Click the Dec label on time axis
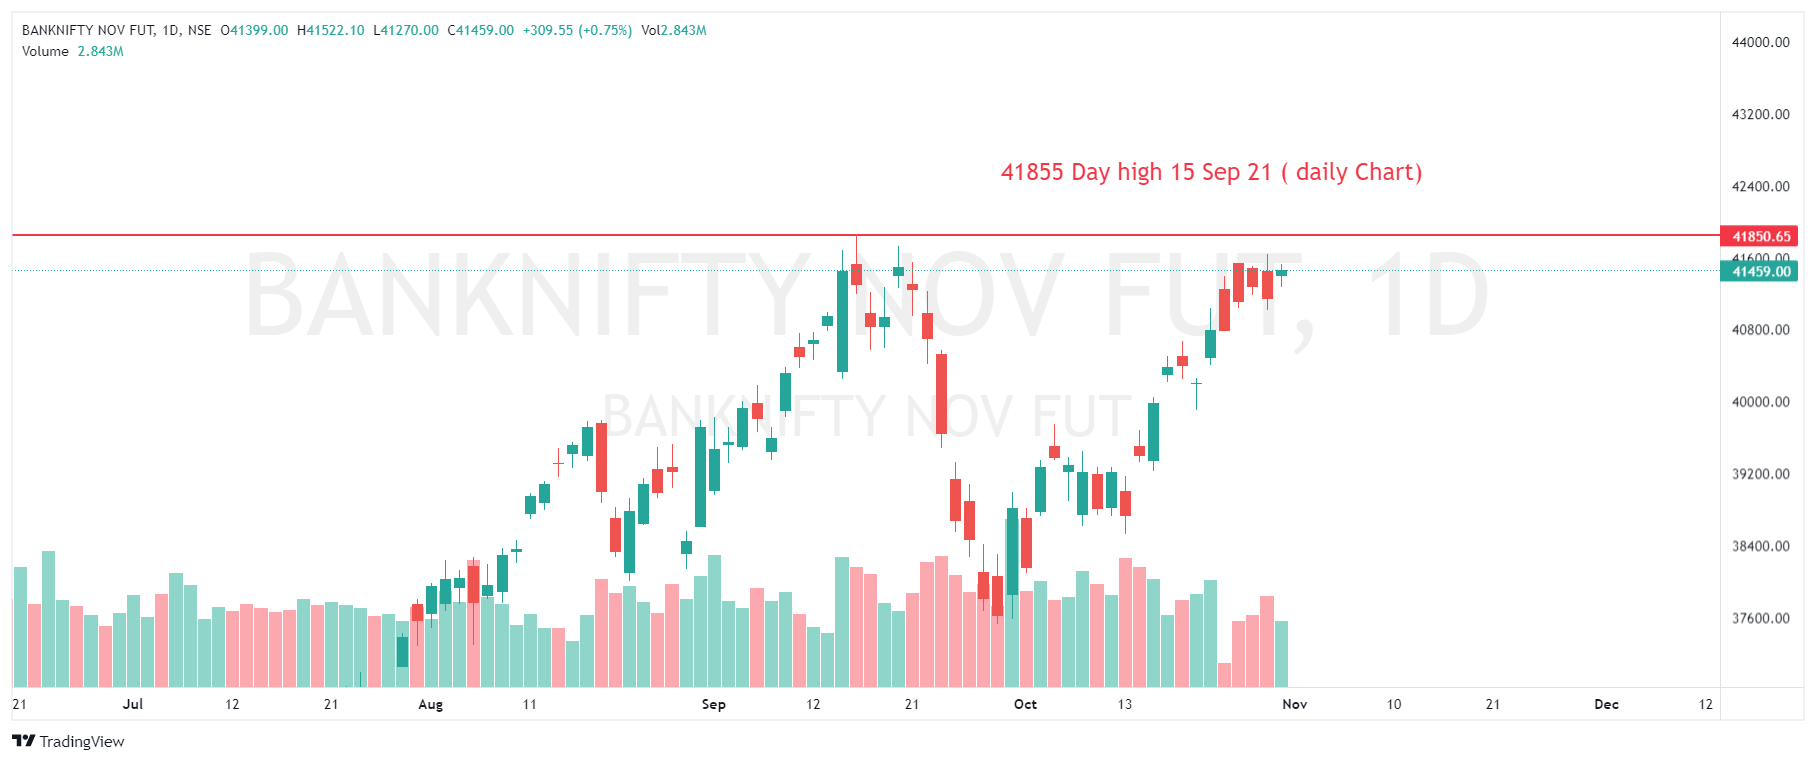Viewport: 1816px width, 762px height. [1606, 704]
